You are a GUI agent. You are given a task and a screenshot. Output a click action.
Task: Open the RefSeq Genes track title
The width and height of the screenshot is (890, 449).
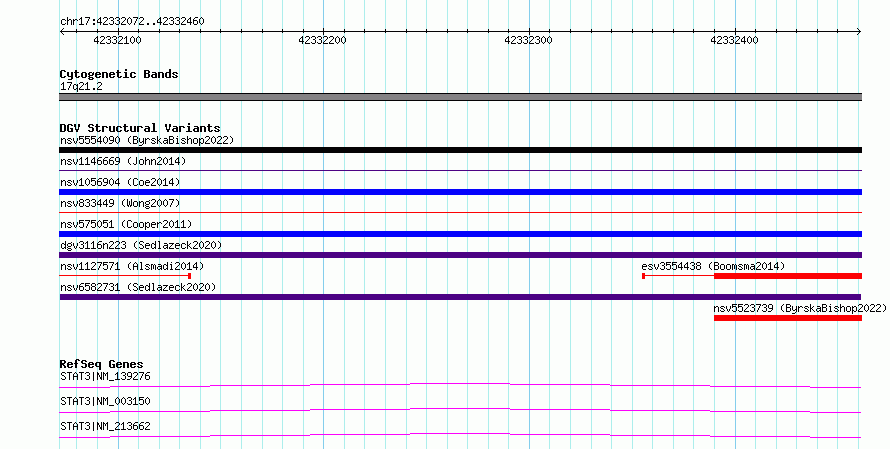point(101,364)
